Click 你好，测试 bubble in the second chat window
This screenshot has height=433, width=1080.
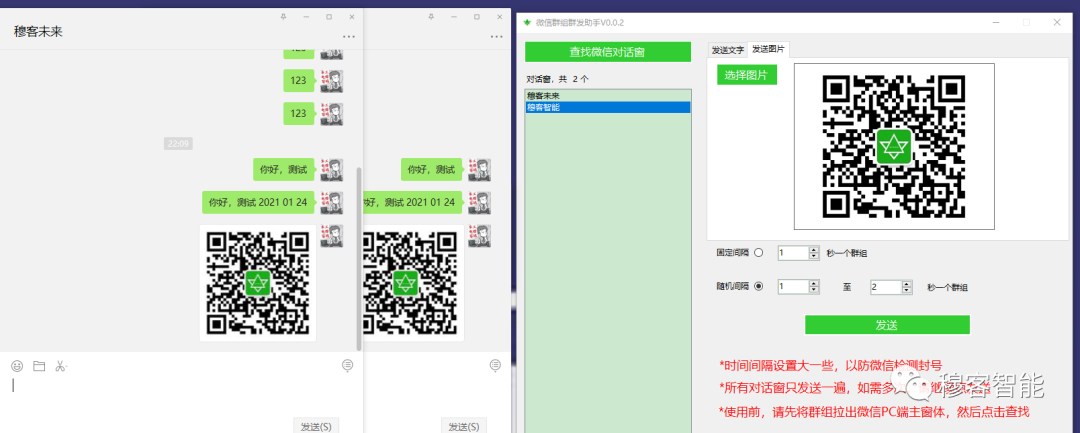(x=432, y=169)
